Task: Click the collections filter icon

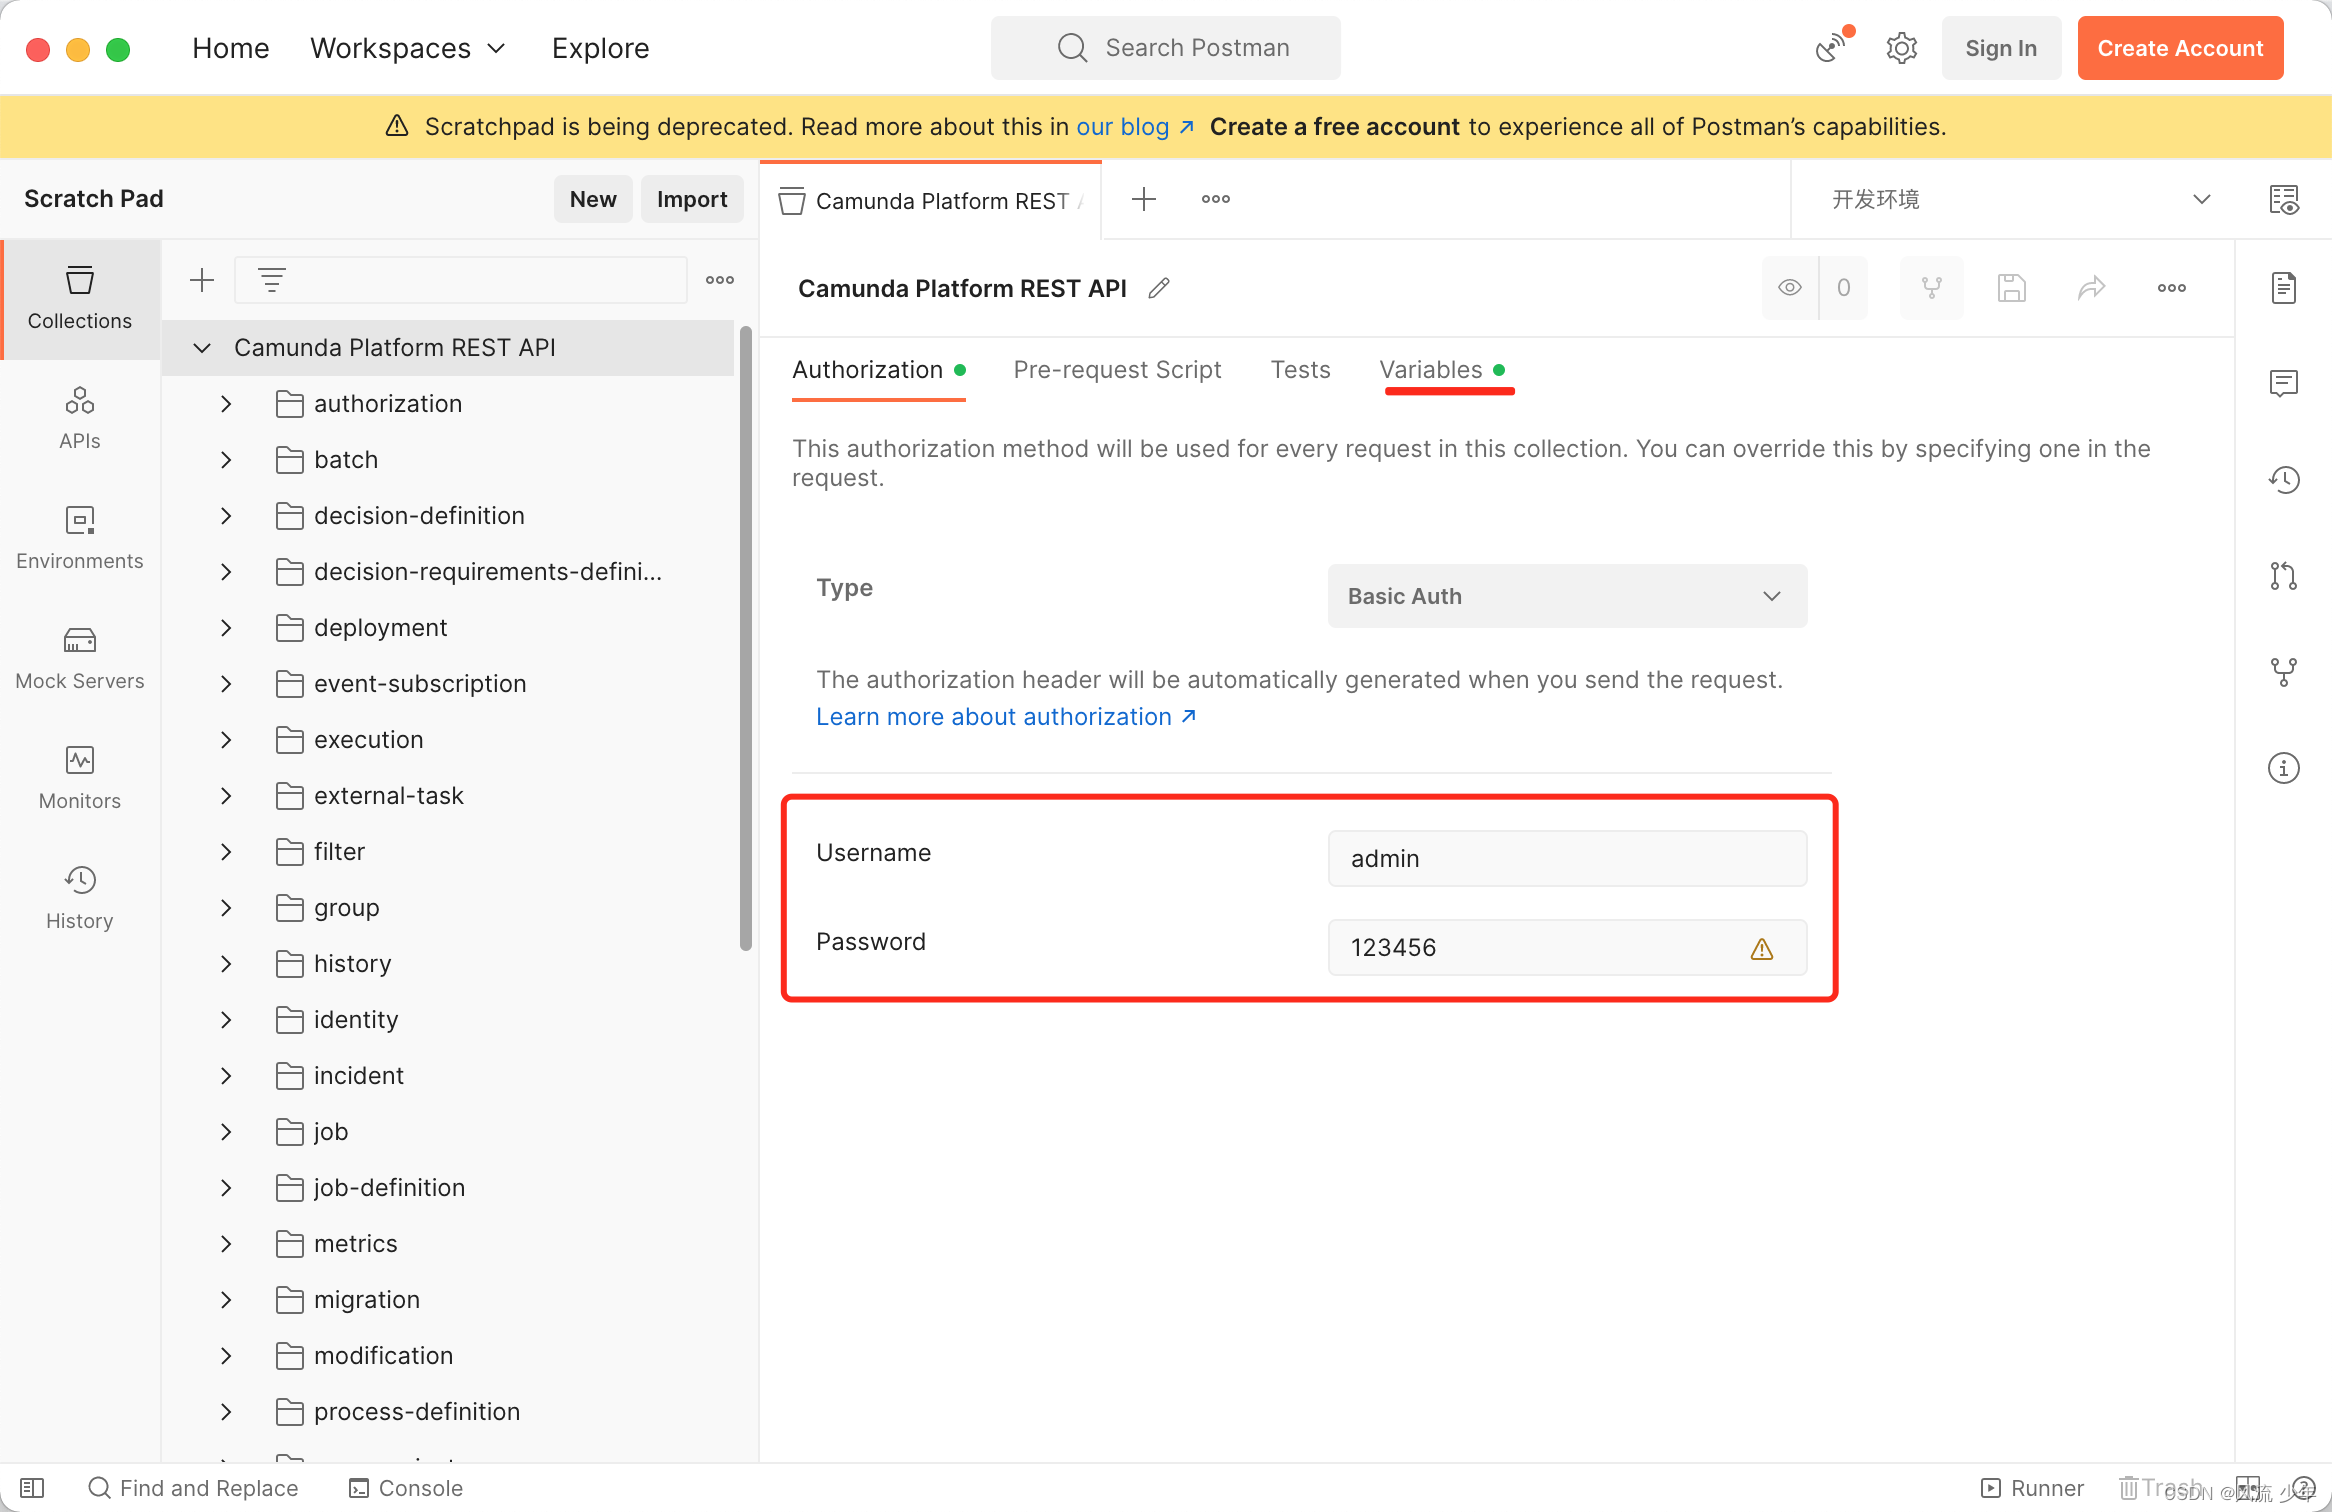Action: (x=272, y=280)
